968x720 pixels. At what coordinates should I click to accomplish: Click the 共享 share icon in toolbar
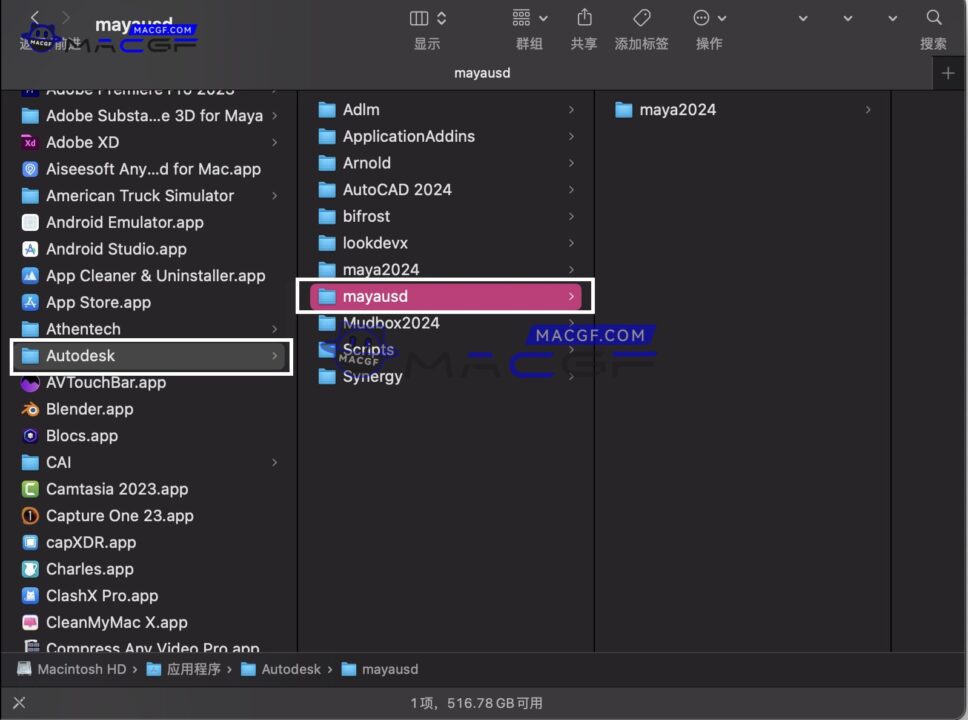(583, 17)
